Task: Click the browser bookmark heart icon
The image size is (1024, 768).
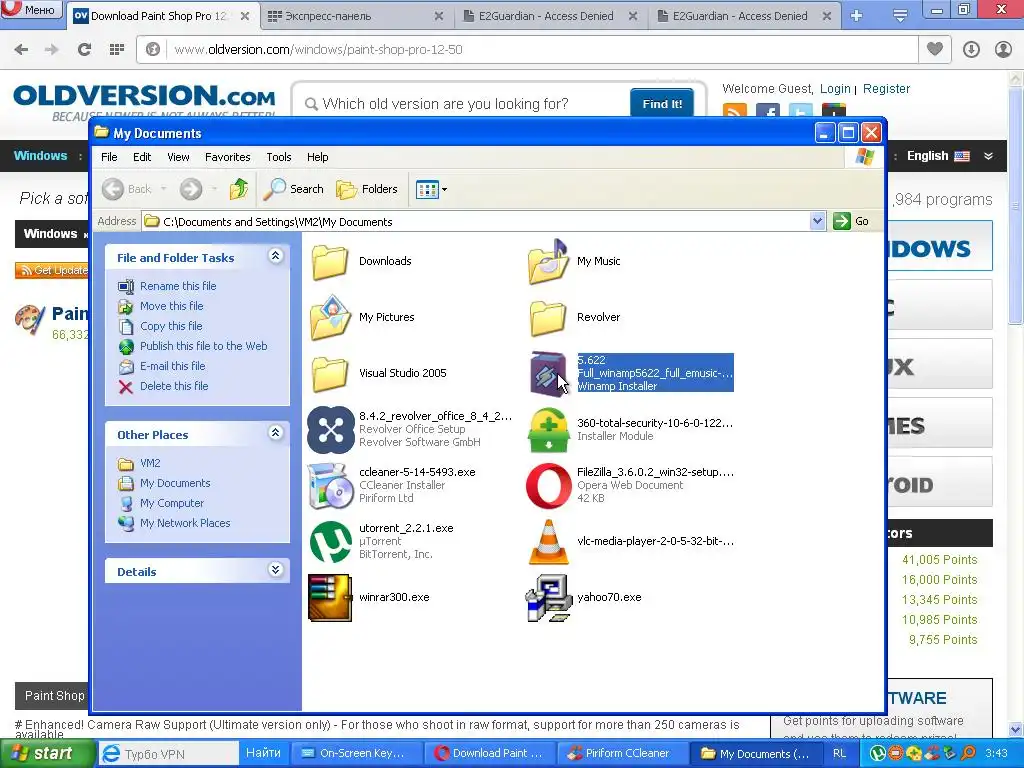Action: [935, 49]
